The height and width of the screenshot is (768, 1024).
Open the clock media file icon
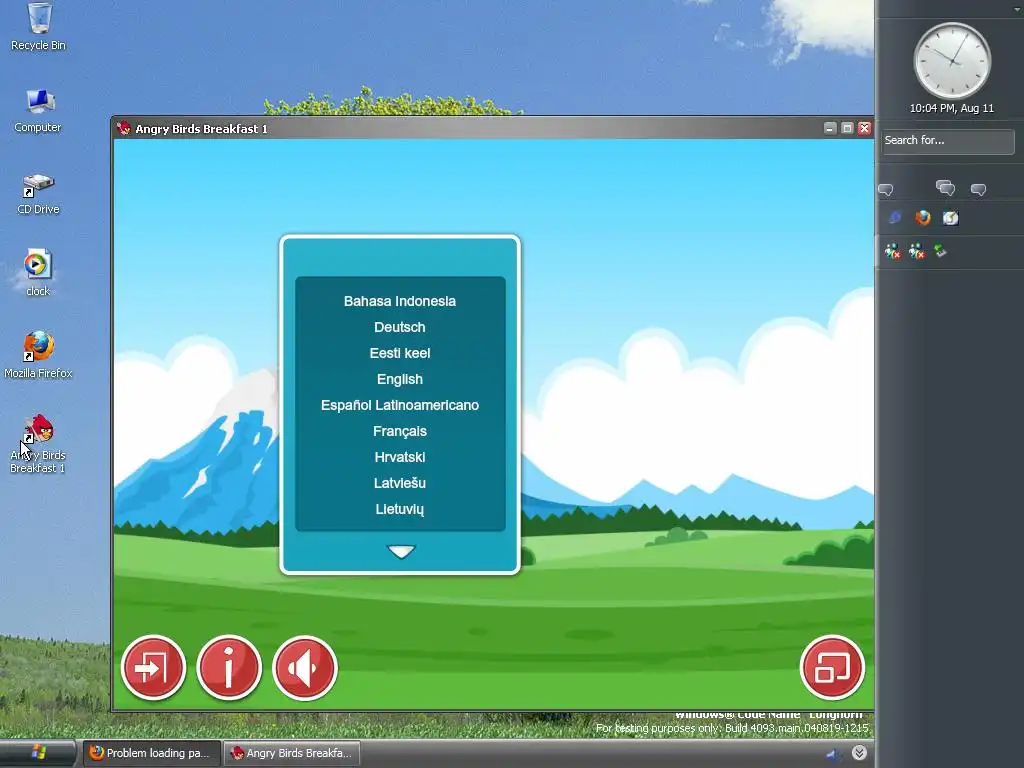38,273
